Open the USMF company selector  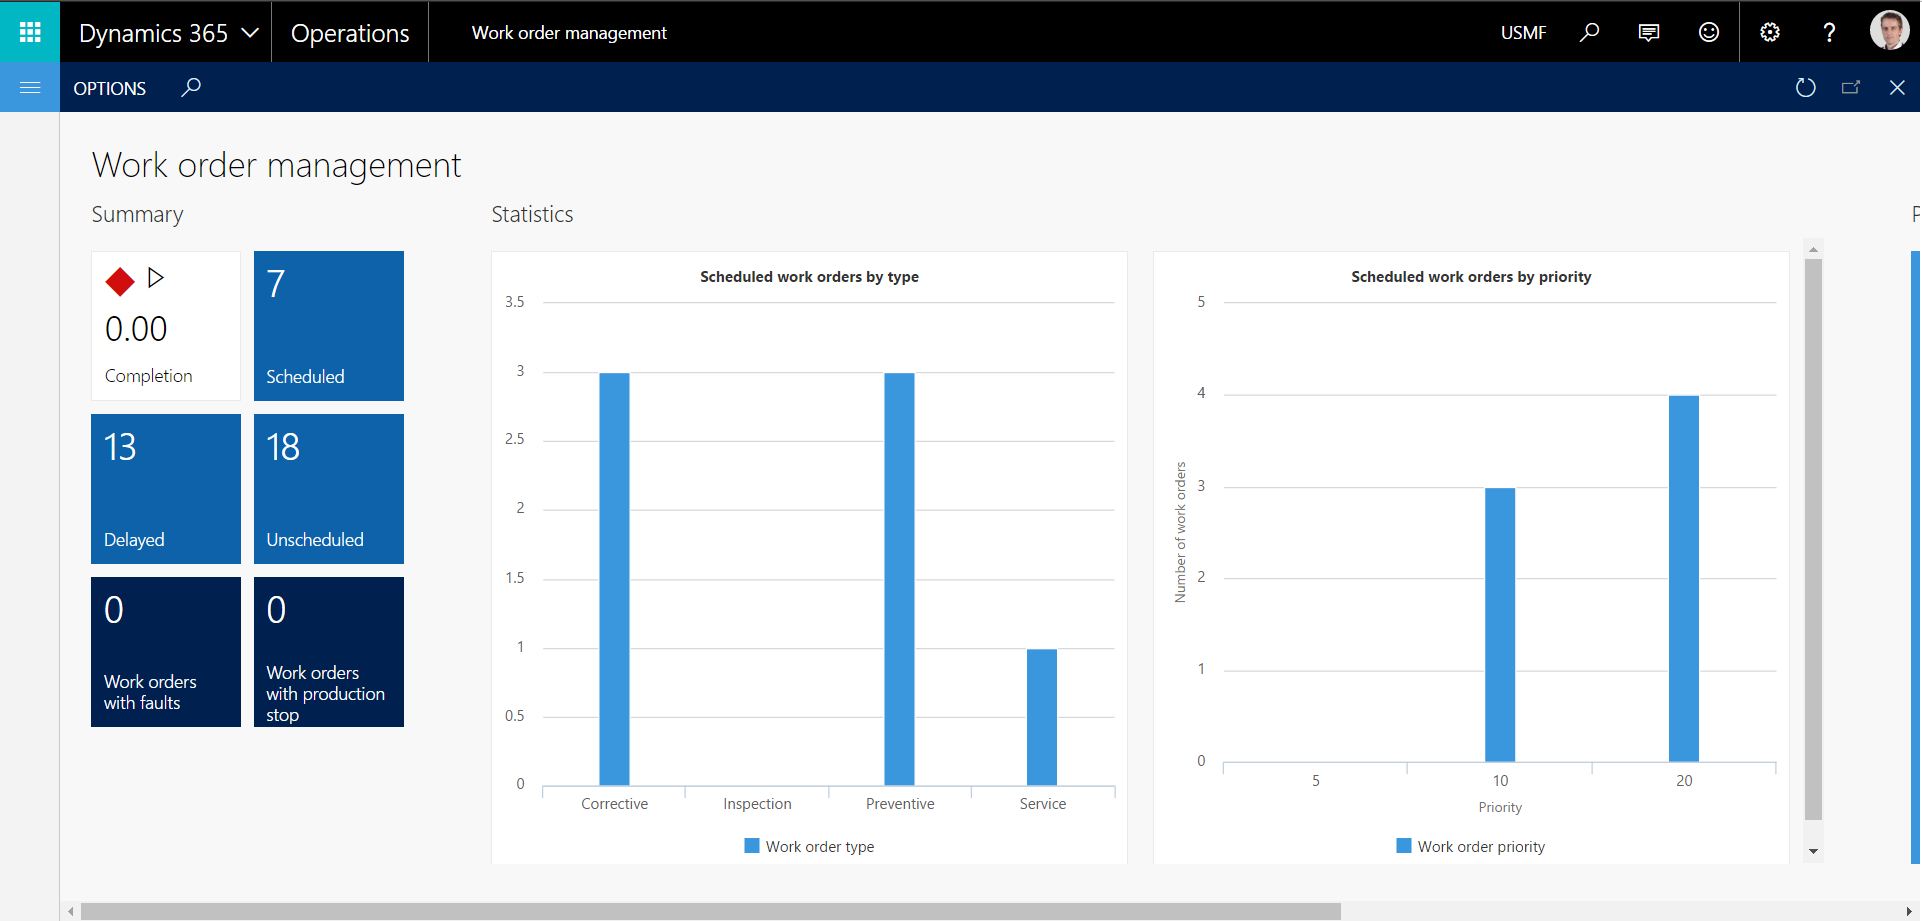click(x=1523, y=32)
